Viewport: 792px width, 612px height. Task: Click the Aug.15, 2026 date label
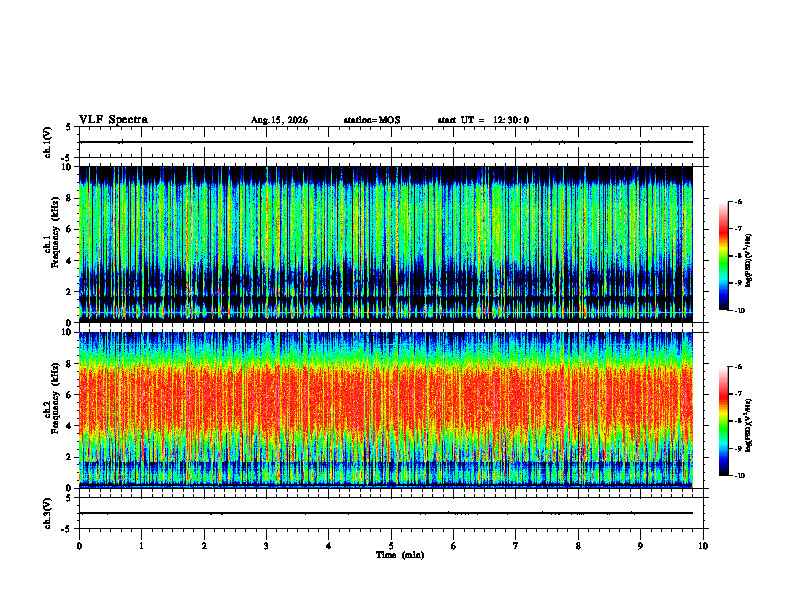(x=279, y=120)
